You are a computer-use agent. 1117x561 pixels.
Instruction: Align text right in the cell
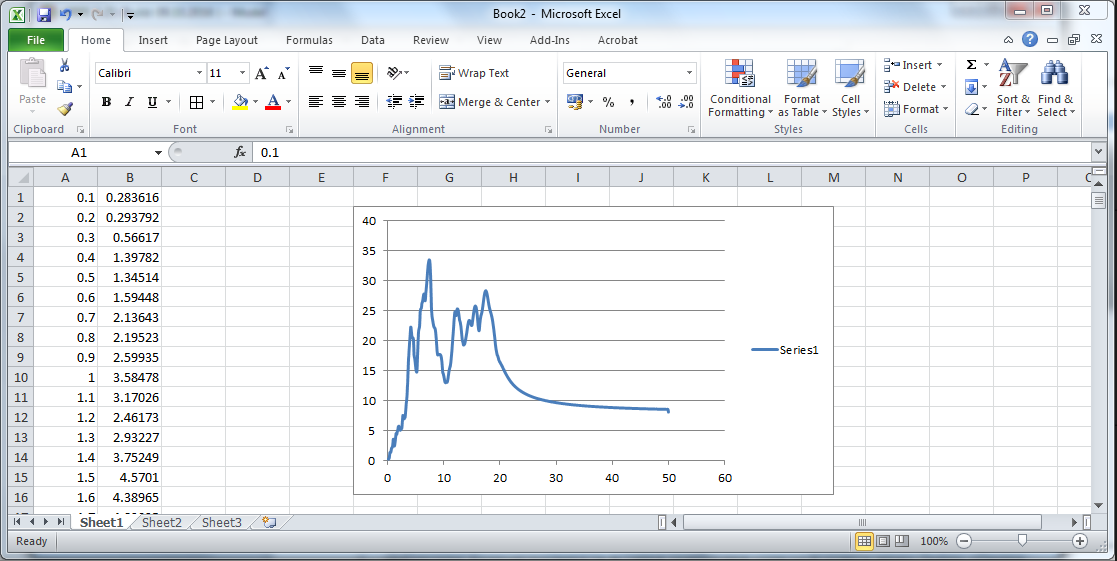tap(362, 102)
